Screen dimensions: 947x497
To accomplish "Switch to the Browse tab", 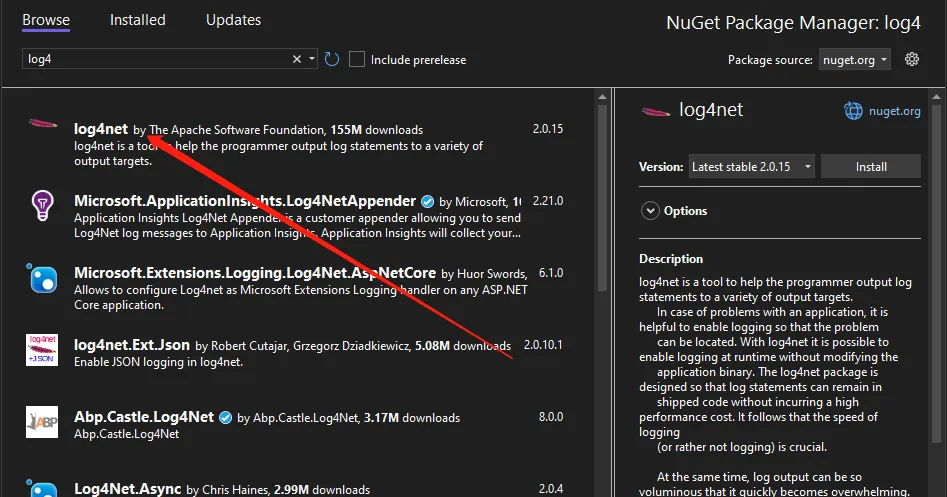I will pos(46,20).
